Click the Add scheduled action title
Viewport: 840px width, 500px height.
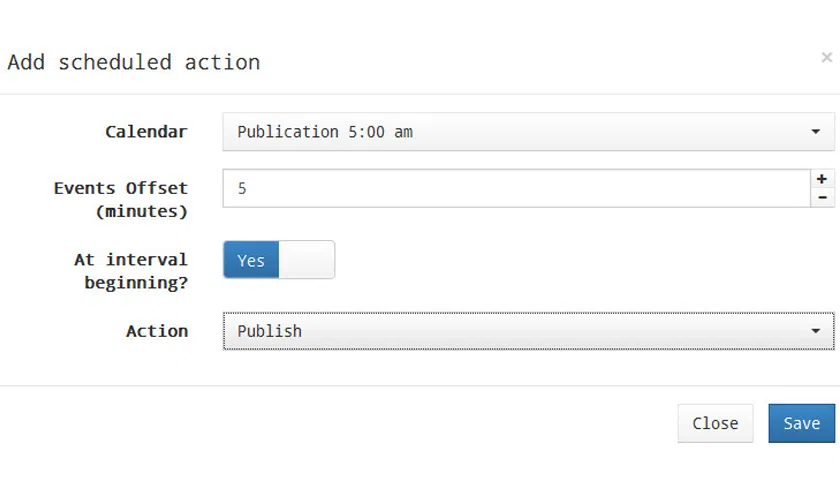coord(133,63)
